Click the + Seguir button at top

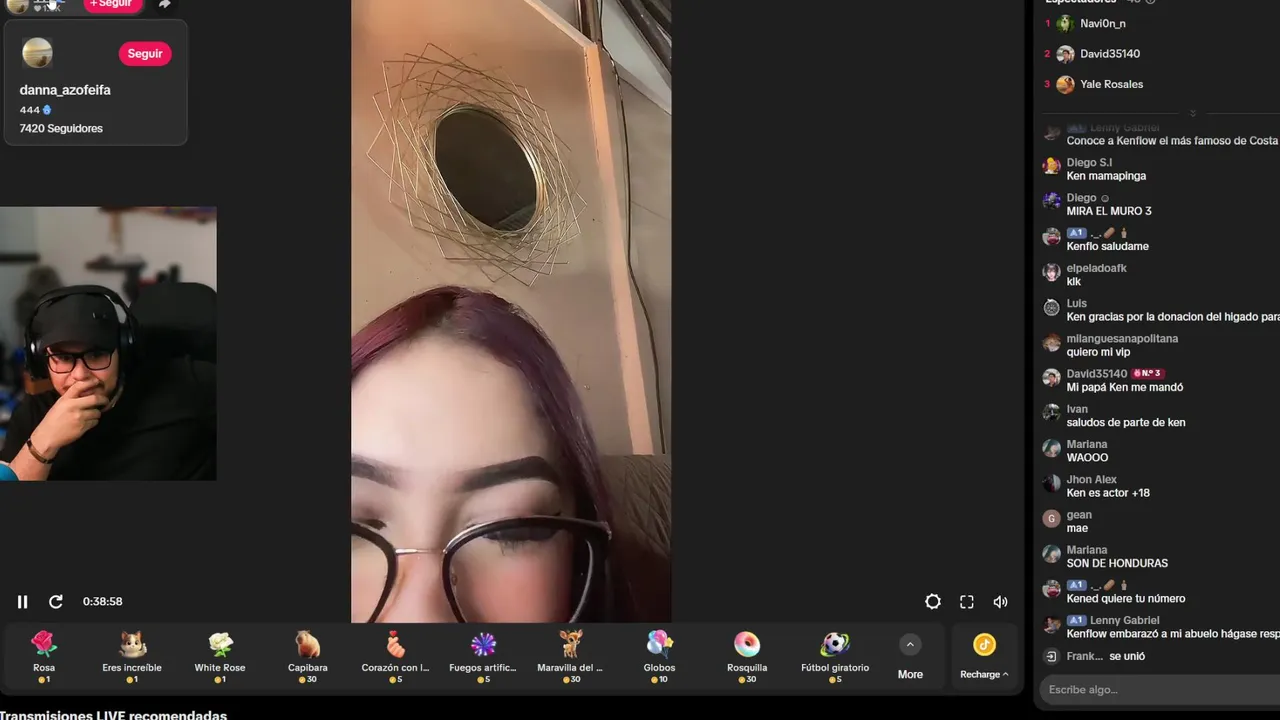(111, 4)
